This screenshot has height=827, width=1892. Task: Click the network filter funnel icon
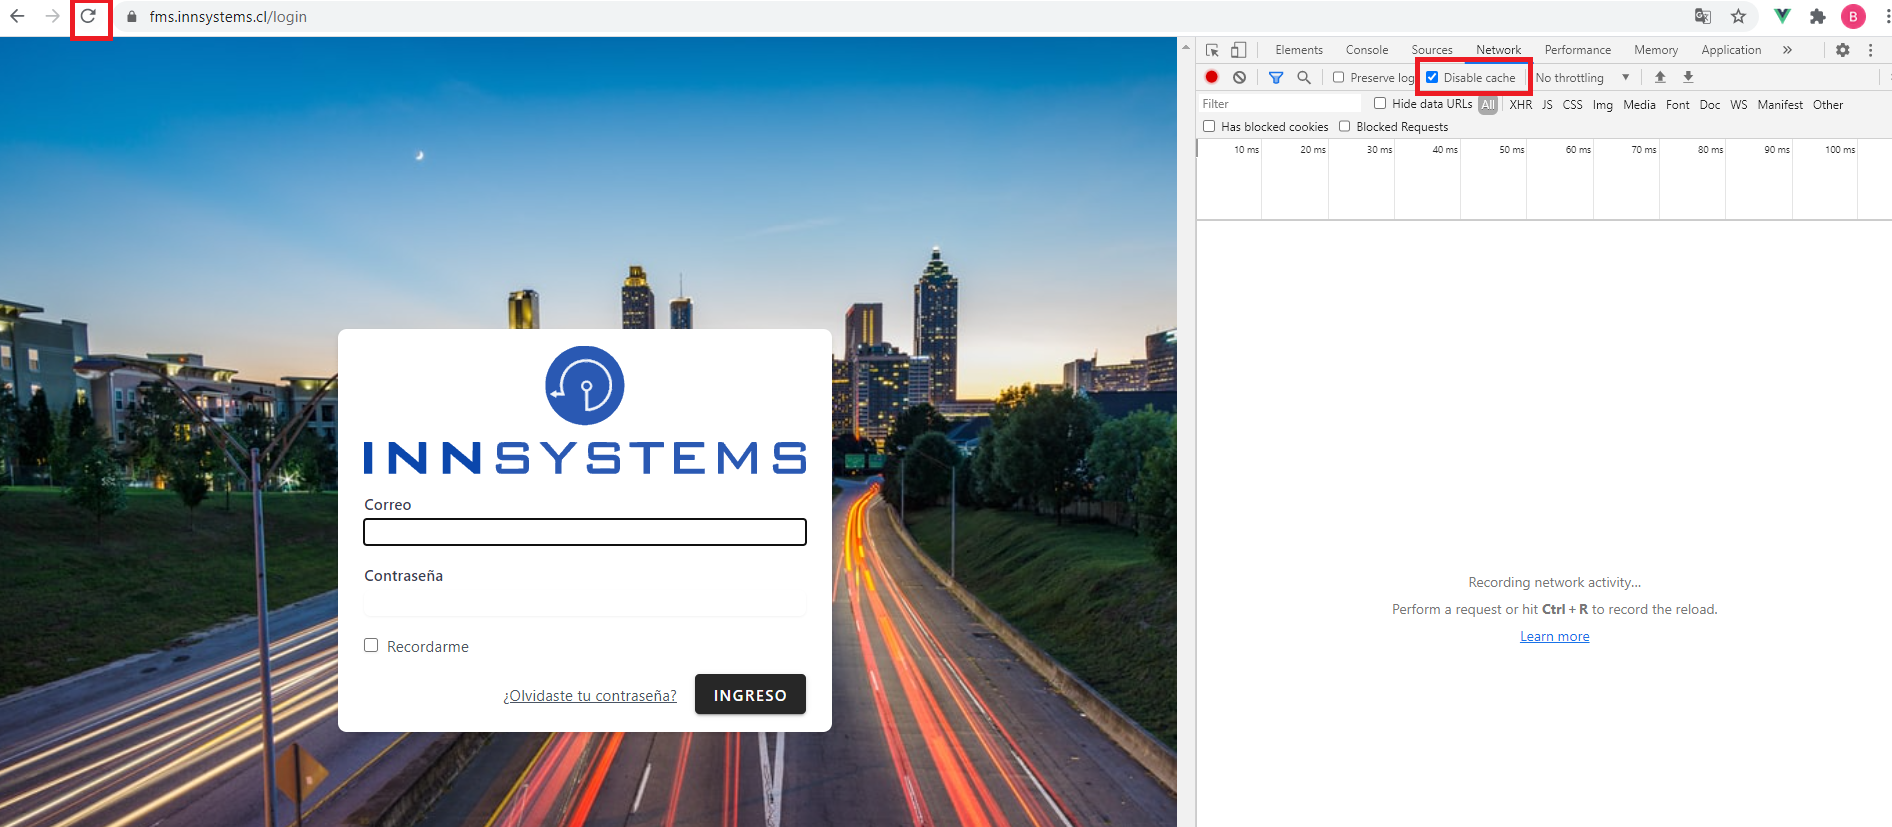(x=1276, y=77)
